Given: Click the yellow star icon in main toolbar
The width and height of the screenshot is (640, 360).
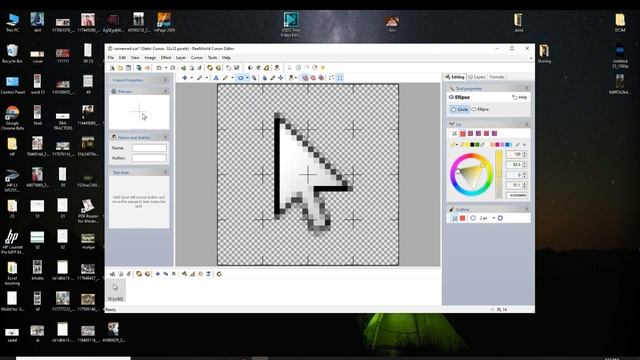Looking at the screenshot, I should coord(322,68).
